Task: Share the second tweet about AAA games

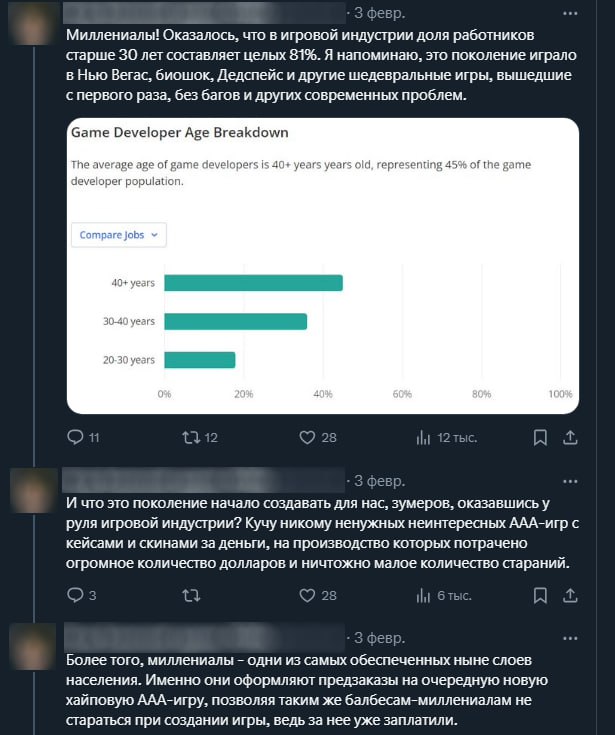Action: point(570,595)
